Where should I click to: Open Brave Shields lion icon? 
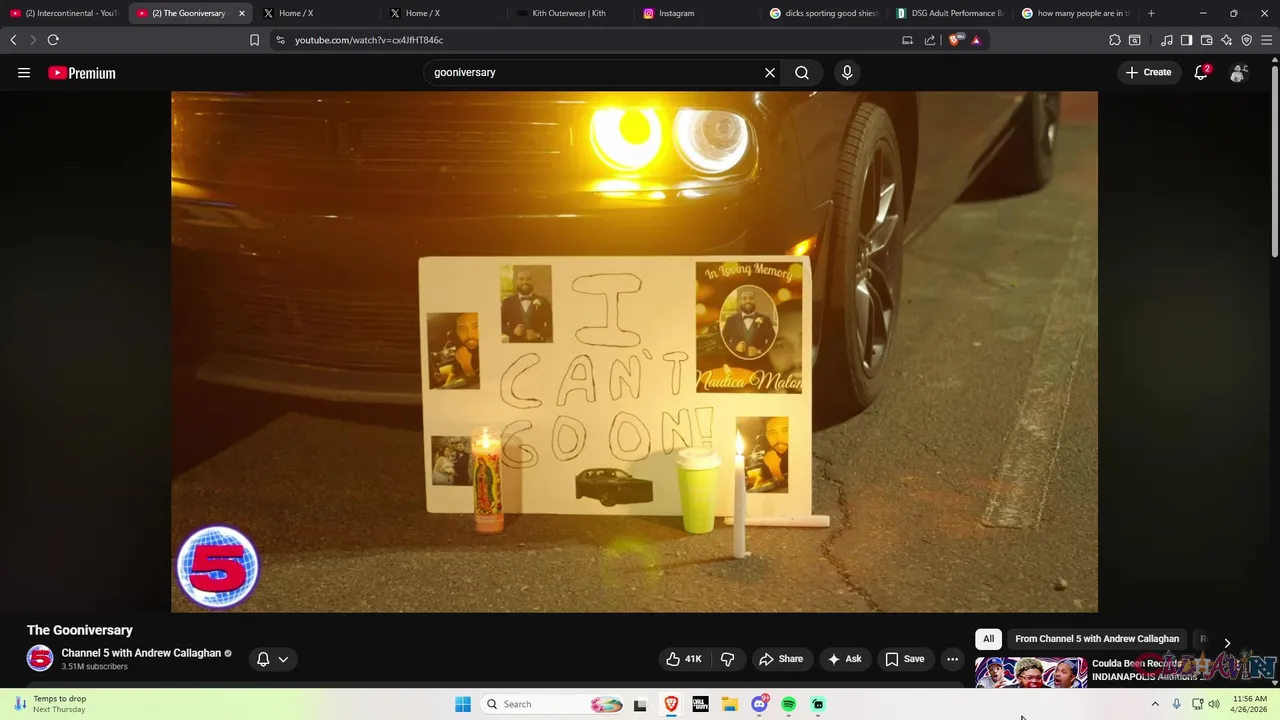(954, 40)
